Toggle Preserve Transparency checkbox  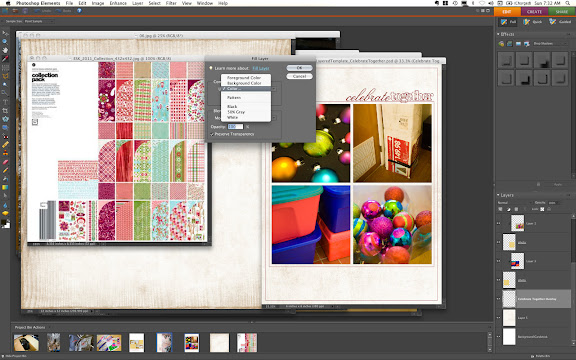(212, 134)
